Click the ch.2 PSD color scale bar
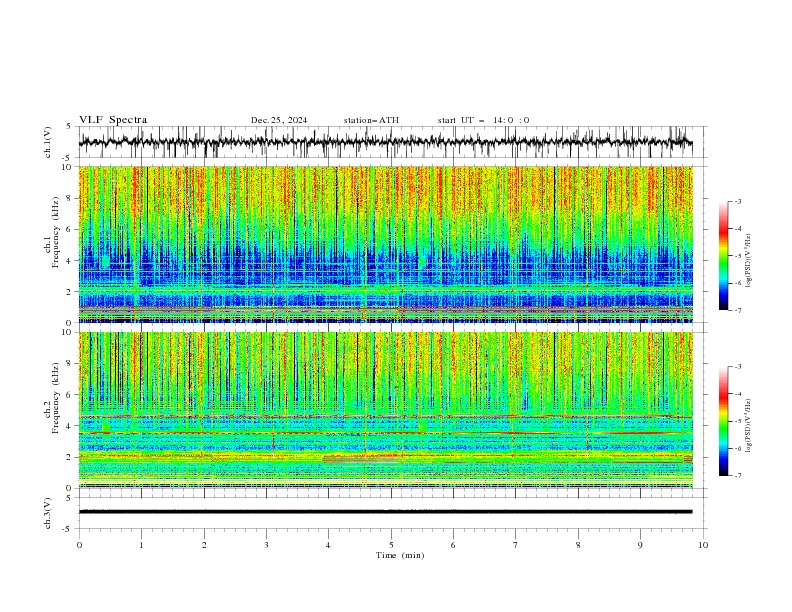Viewport: 792px width, 612px height. pyautogui.click(x=724, y=421)
